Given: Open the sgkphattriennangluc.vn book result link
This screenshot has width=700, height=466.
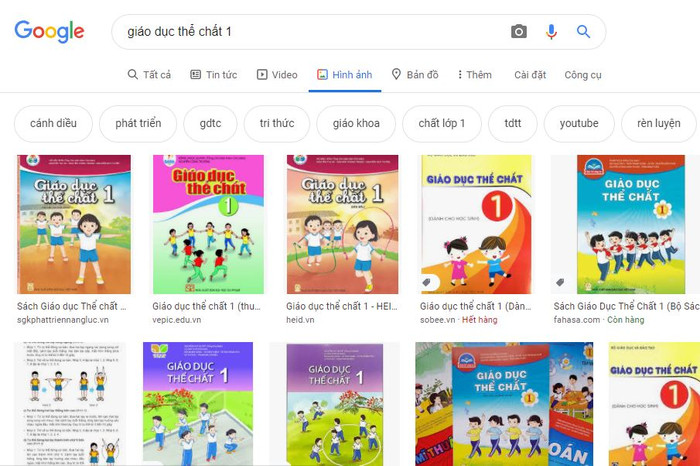Looking at the screenshot, I should pyautogui.click(x=71, y=306).
